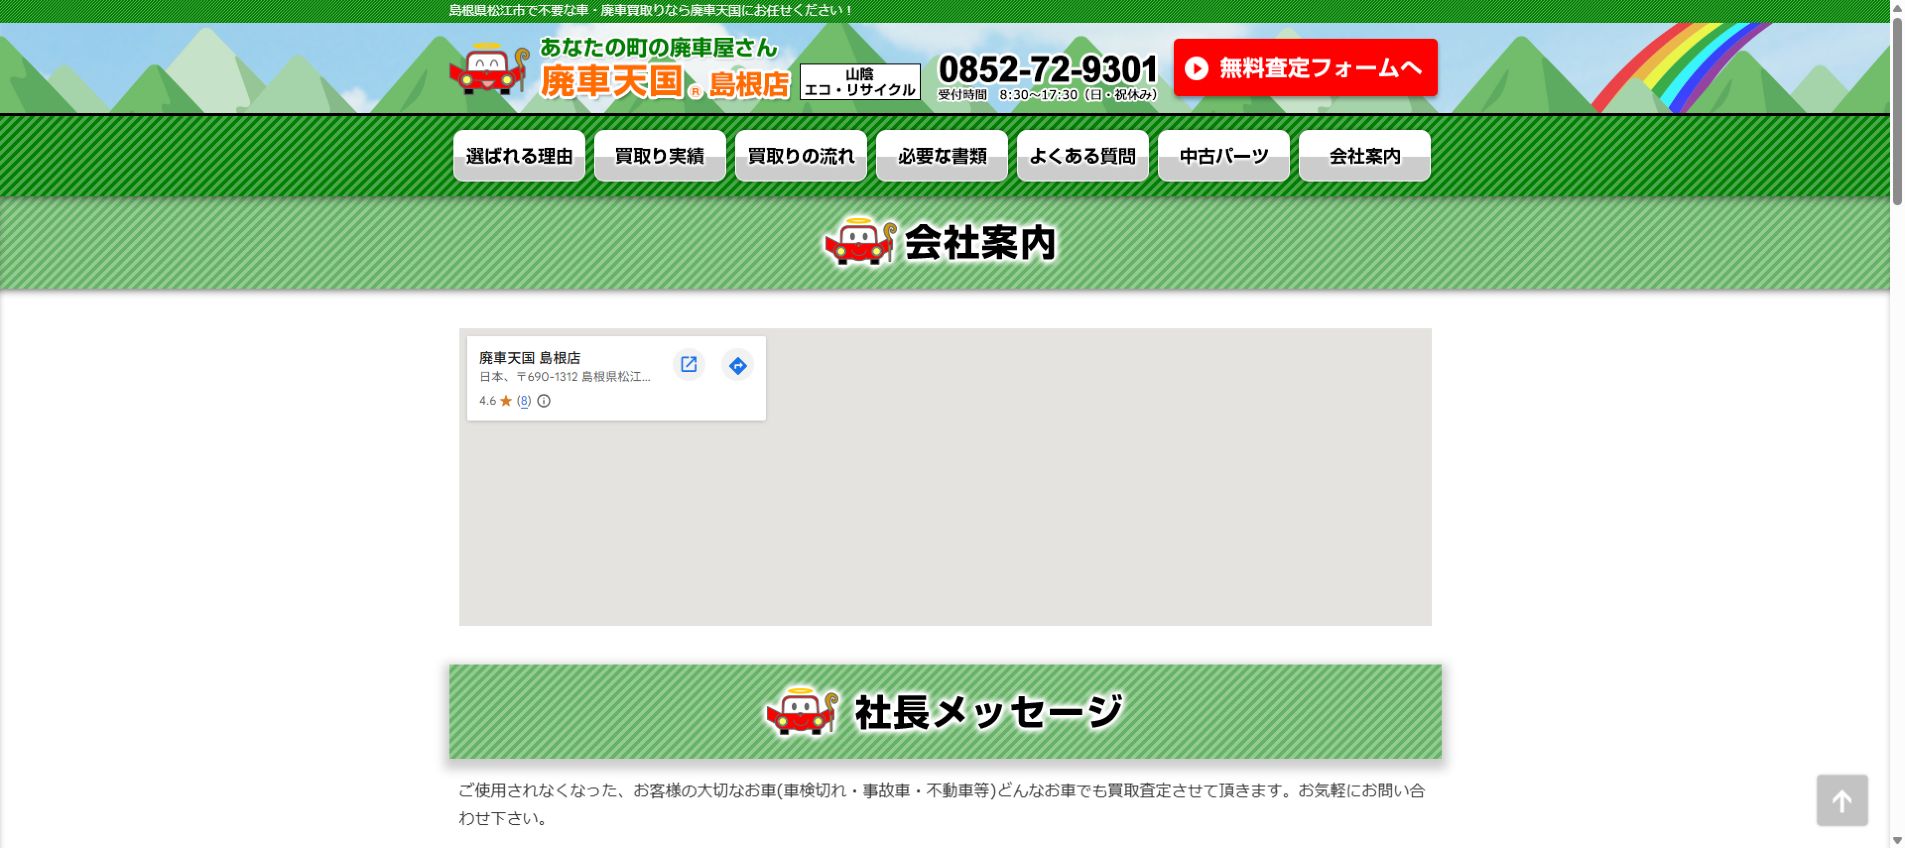Screen dimensions: 1905x848
Task: Click the phone number 0852-72-9301
Action: pyautogui.click(x=1047, y=69)
